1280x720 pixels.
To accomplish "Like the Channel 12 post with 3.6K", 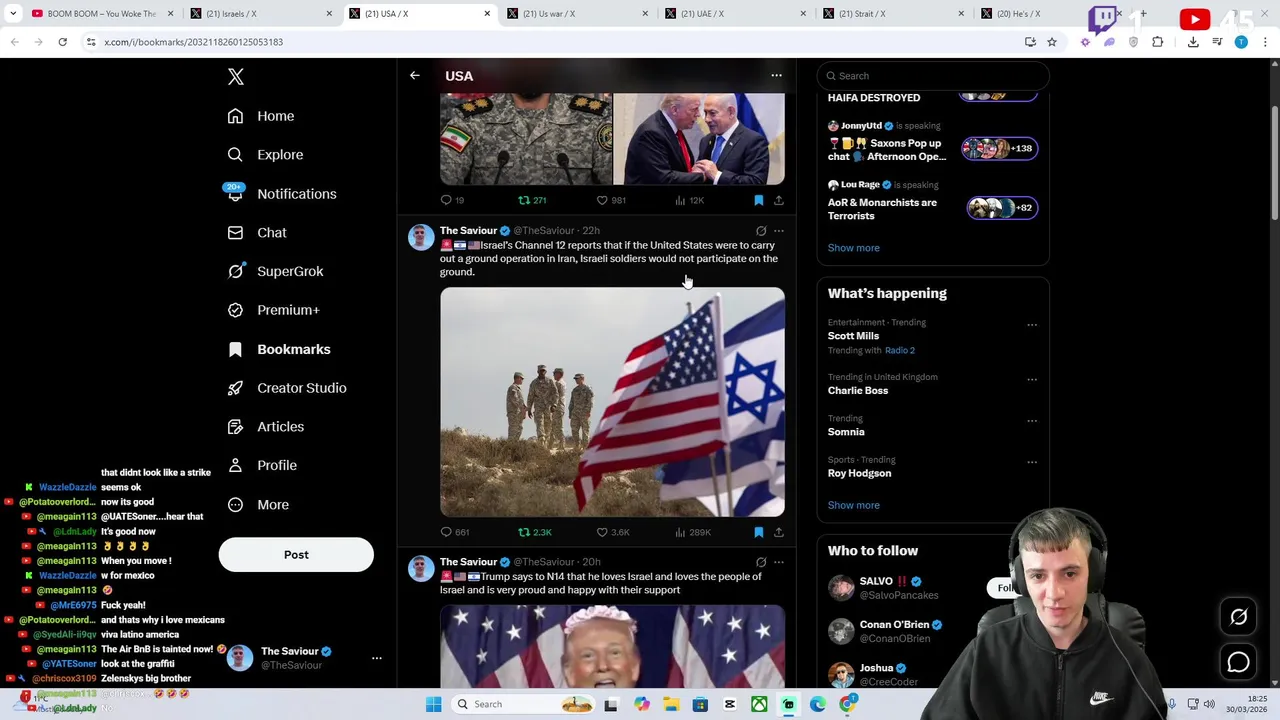I will pos(612,532).
